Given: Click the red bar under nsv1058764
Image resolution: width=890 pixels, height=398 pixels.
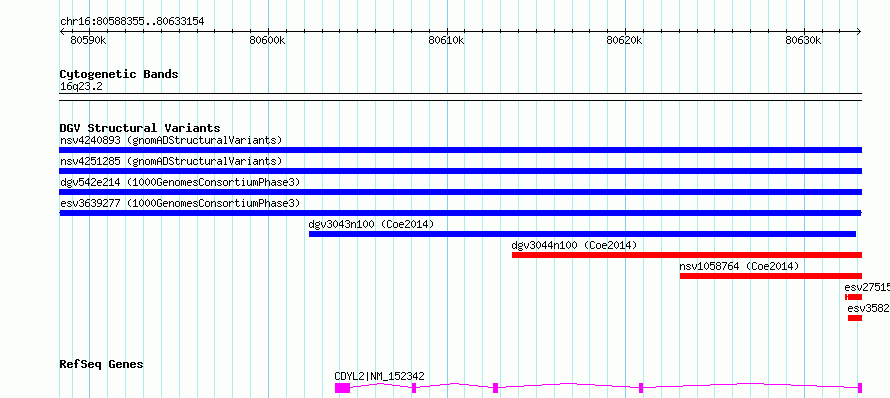Looking at the screenshot, I should [771, 276].
